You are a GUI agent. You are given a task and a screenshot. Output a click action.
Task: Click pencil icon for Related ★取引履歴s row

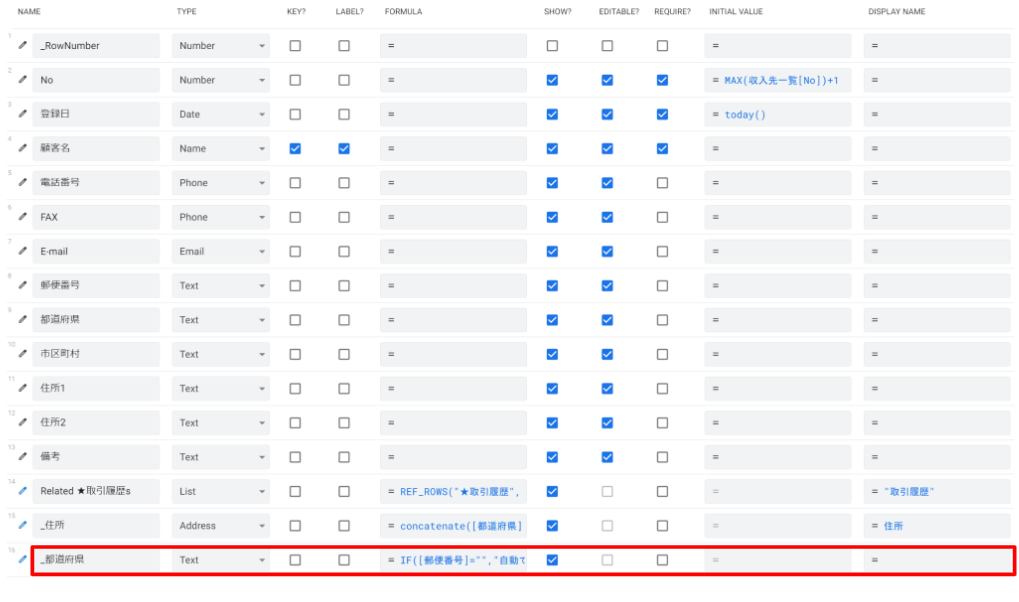point(22,491)
